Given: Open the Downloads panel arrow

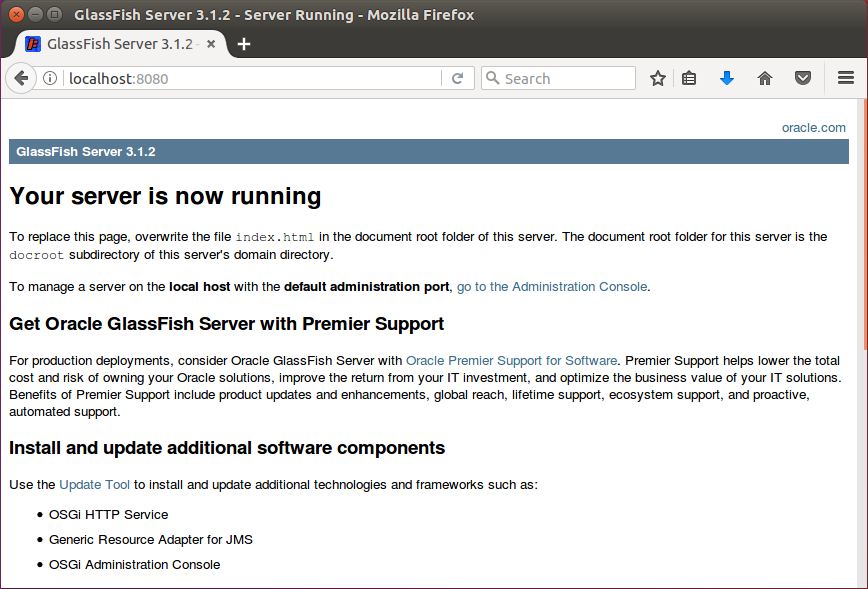Looking at the screenshot, I should click(727, 78).
